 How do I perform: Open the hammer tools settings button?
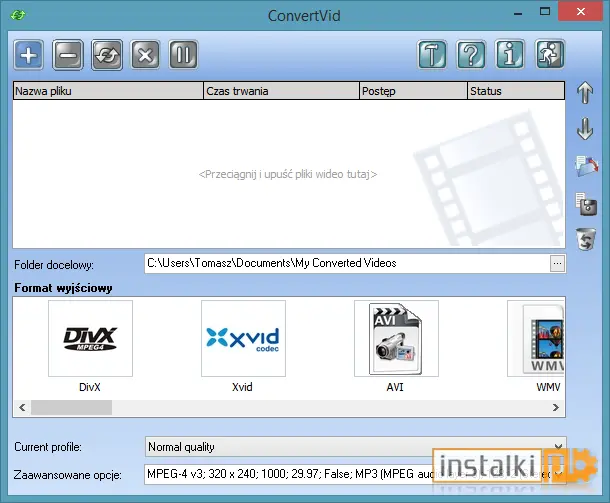[x=432, y=55]
